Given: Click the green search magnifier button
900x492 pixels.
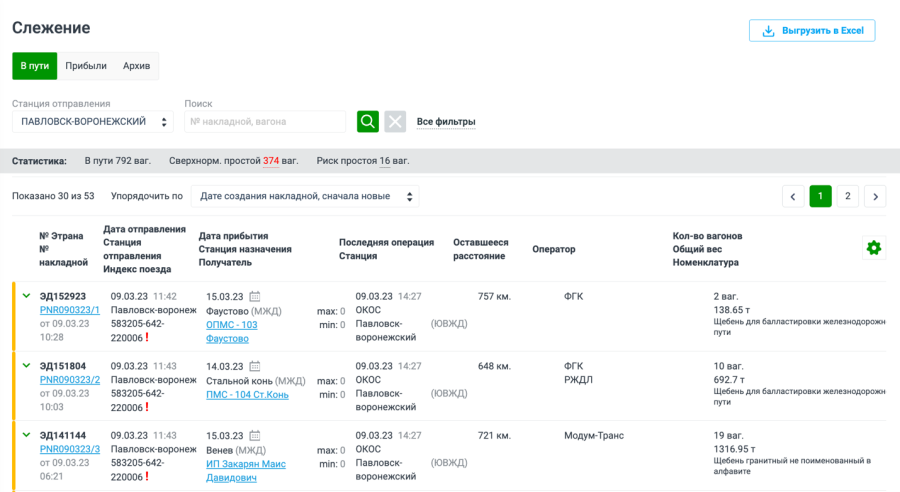Looking at the screenshot, I should pyautogui.click(x=368, y=121).
